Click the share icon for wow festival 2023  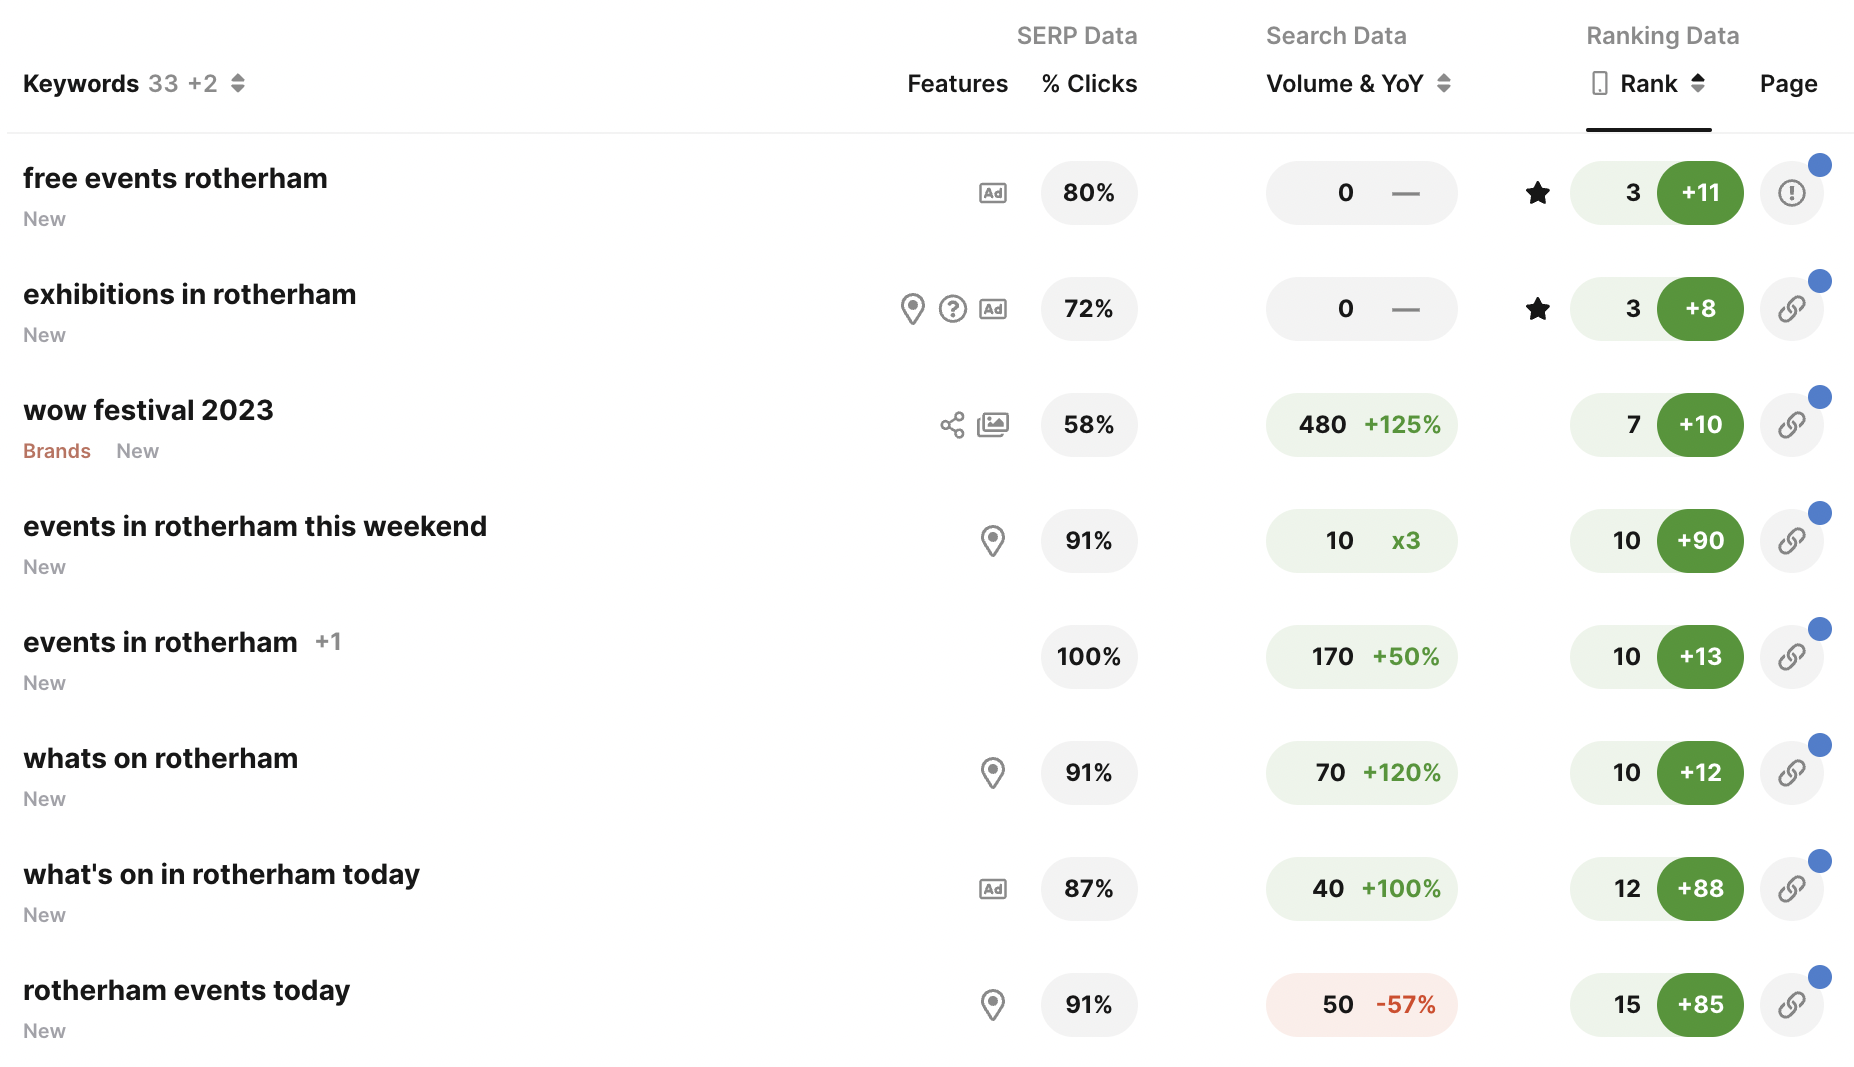point(953,425)
